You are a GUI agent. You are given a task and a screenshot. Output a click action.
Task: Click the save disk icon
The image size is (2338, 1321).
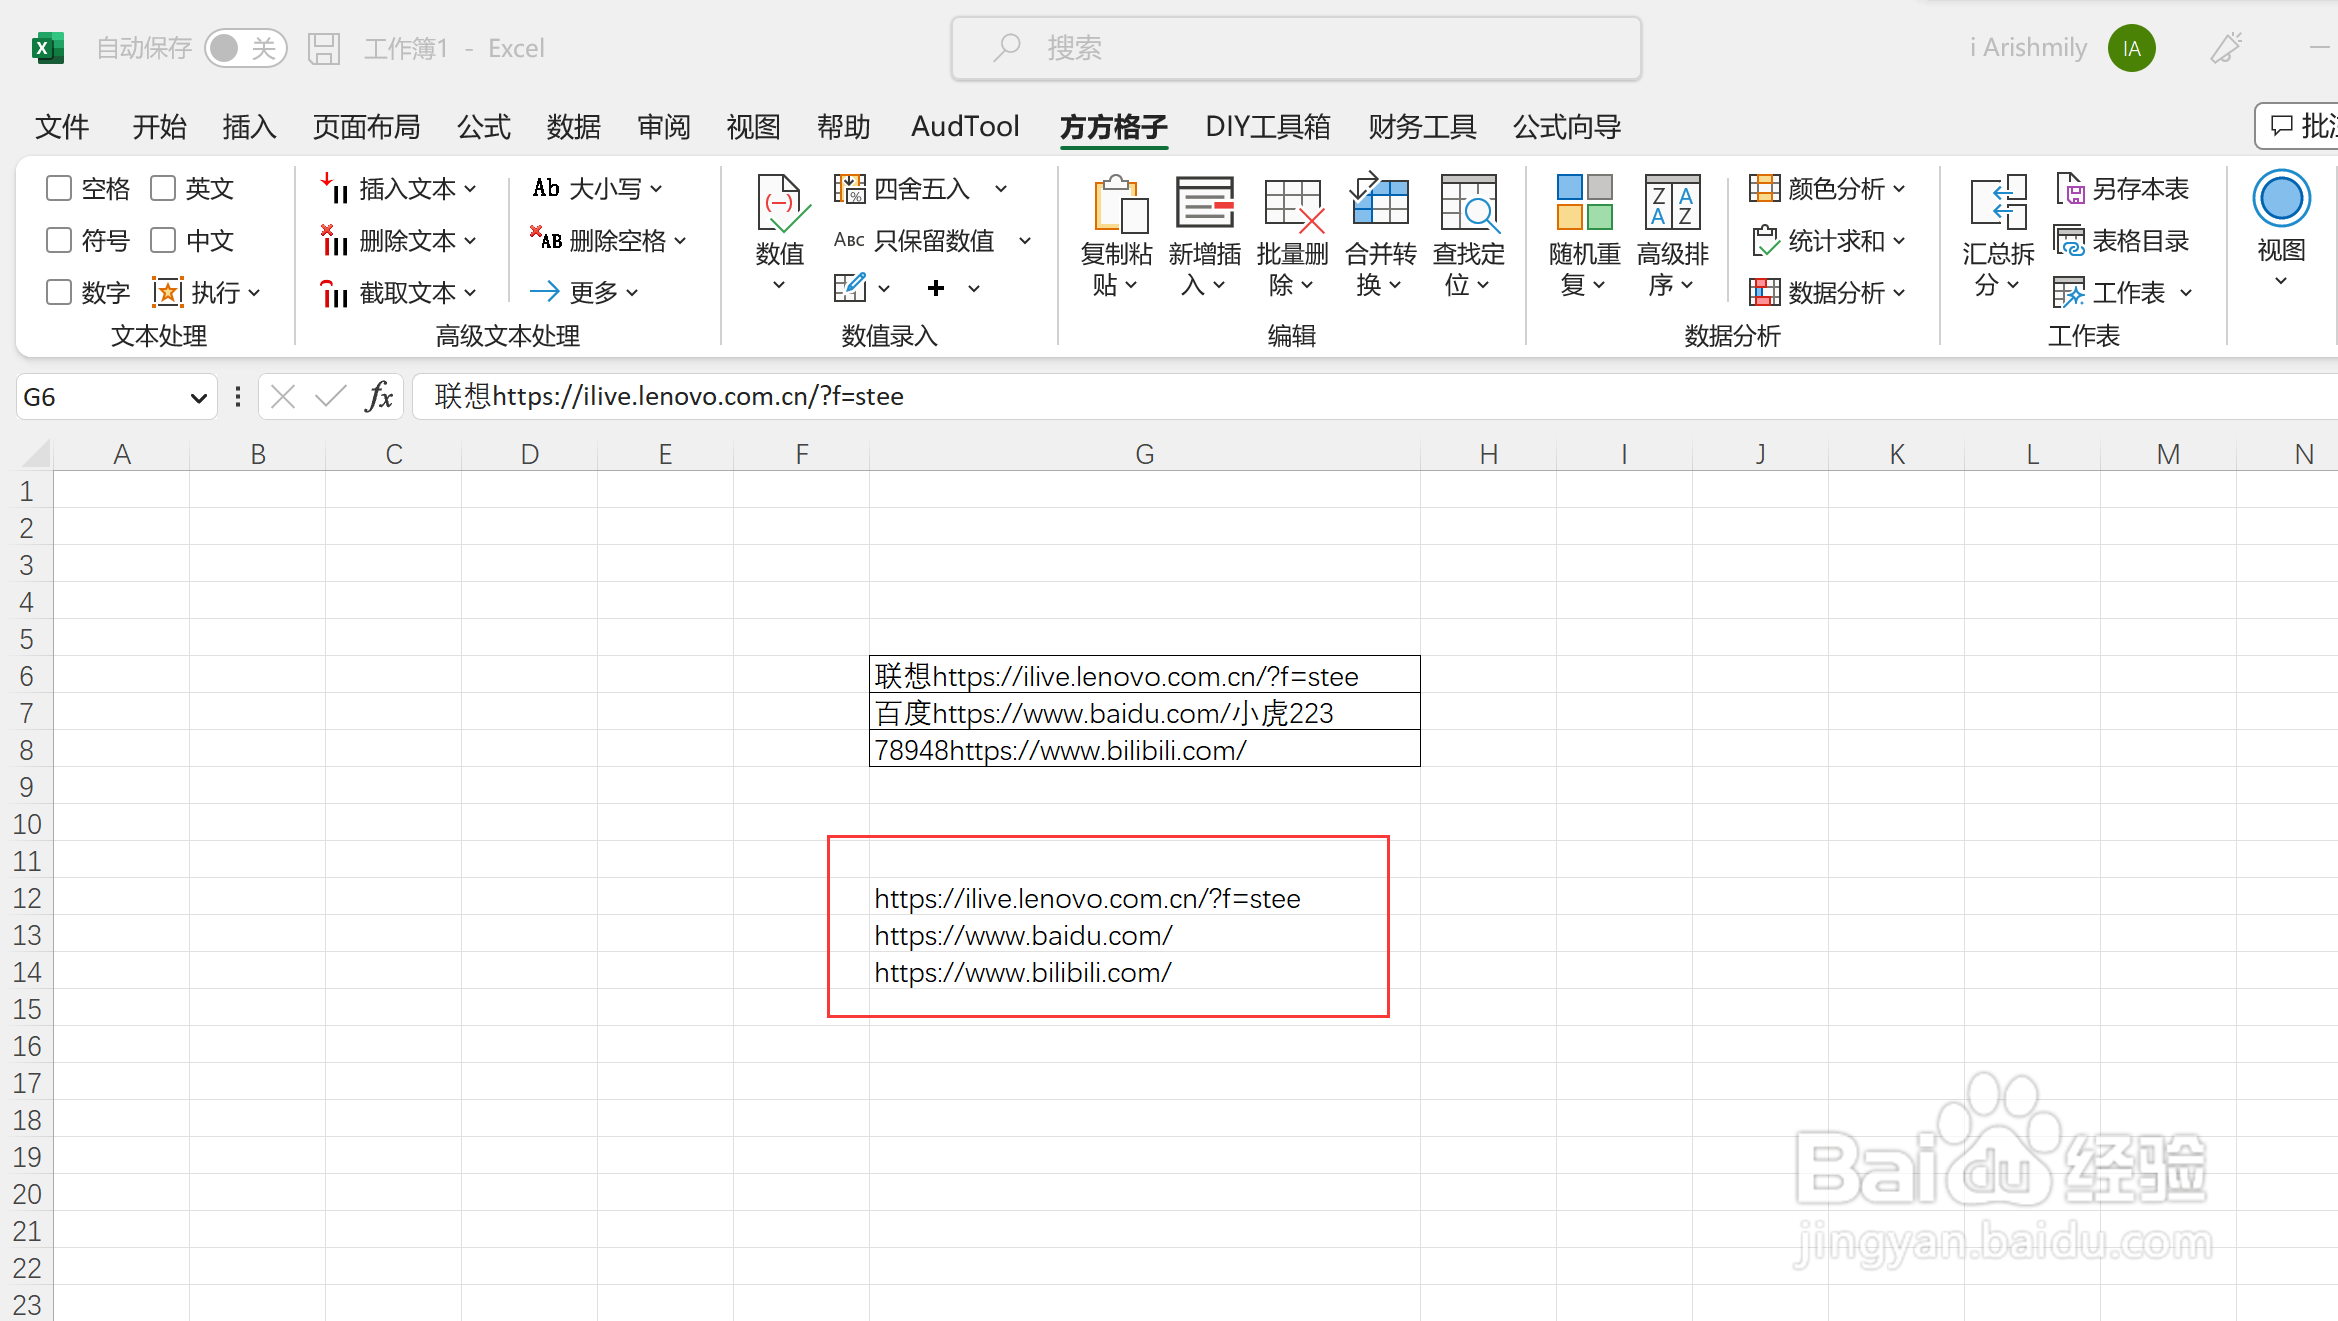[323, 48]
